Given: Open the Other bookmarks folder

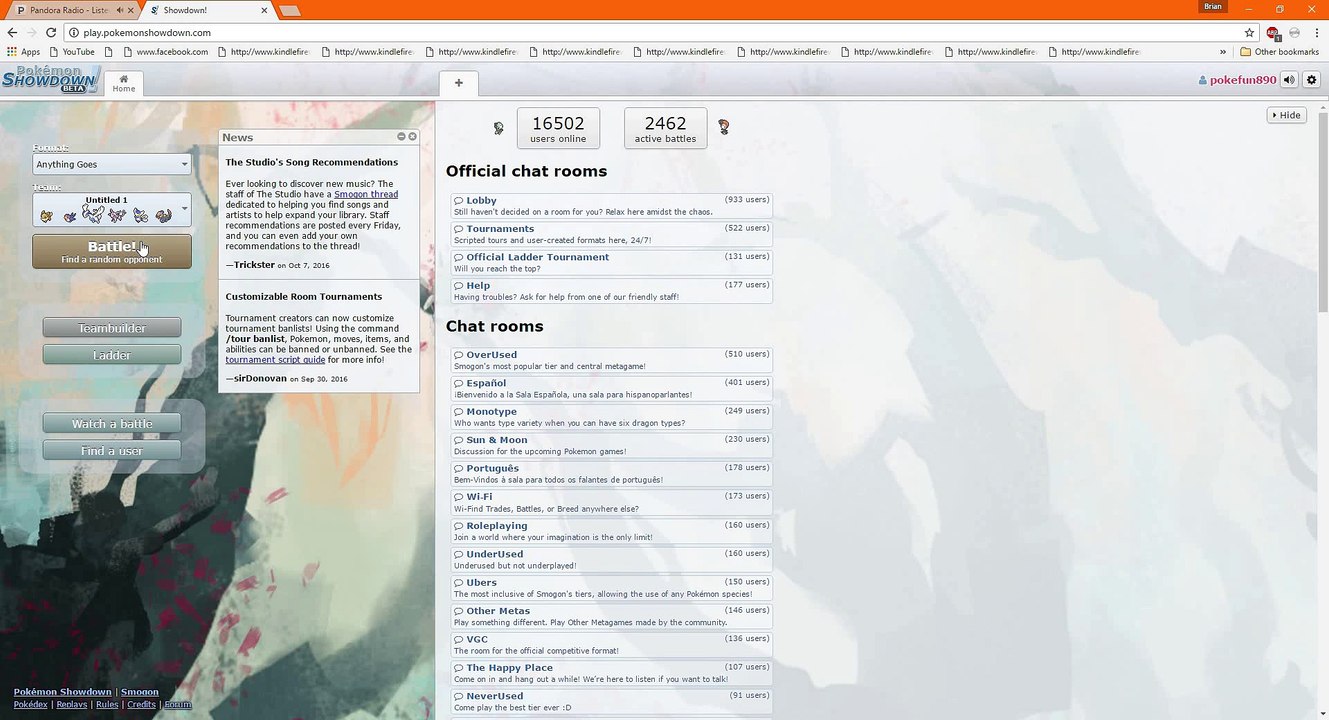Looking at the screenshot, I should click(x=1279, y=52).
